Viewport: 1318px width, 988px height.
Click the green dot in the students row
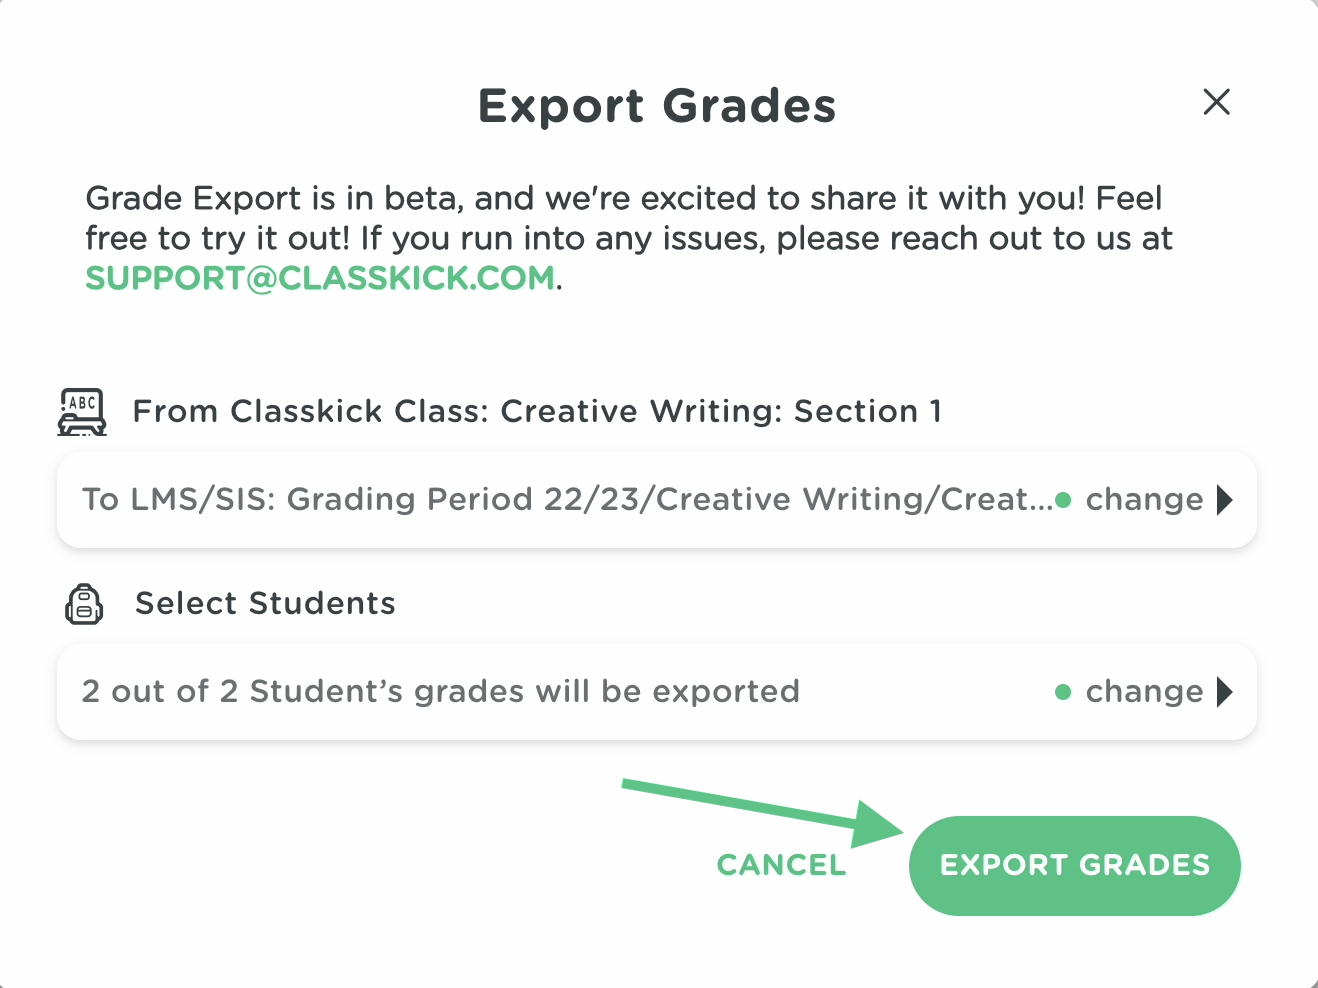1063,692
